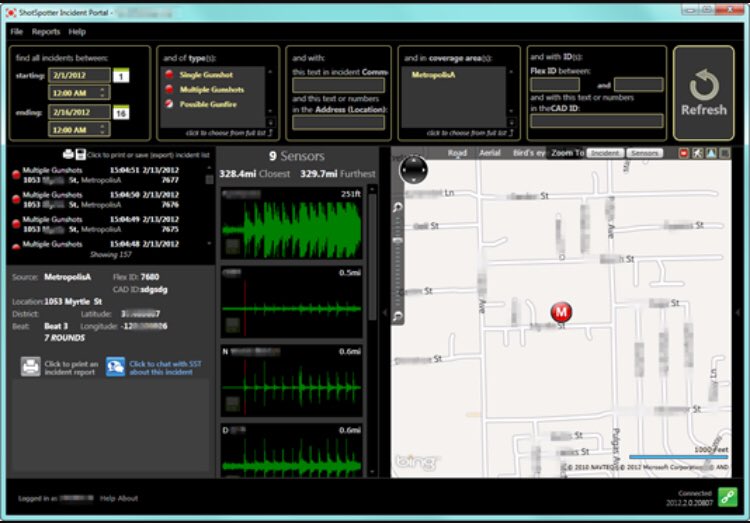Screen dimensions: 750x523
Task: Click the starting date field 2/1/2012
Action: [x=79, y=75]
